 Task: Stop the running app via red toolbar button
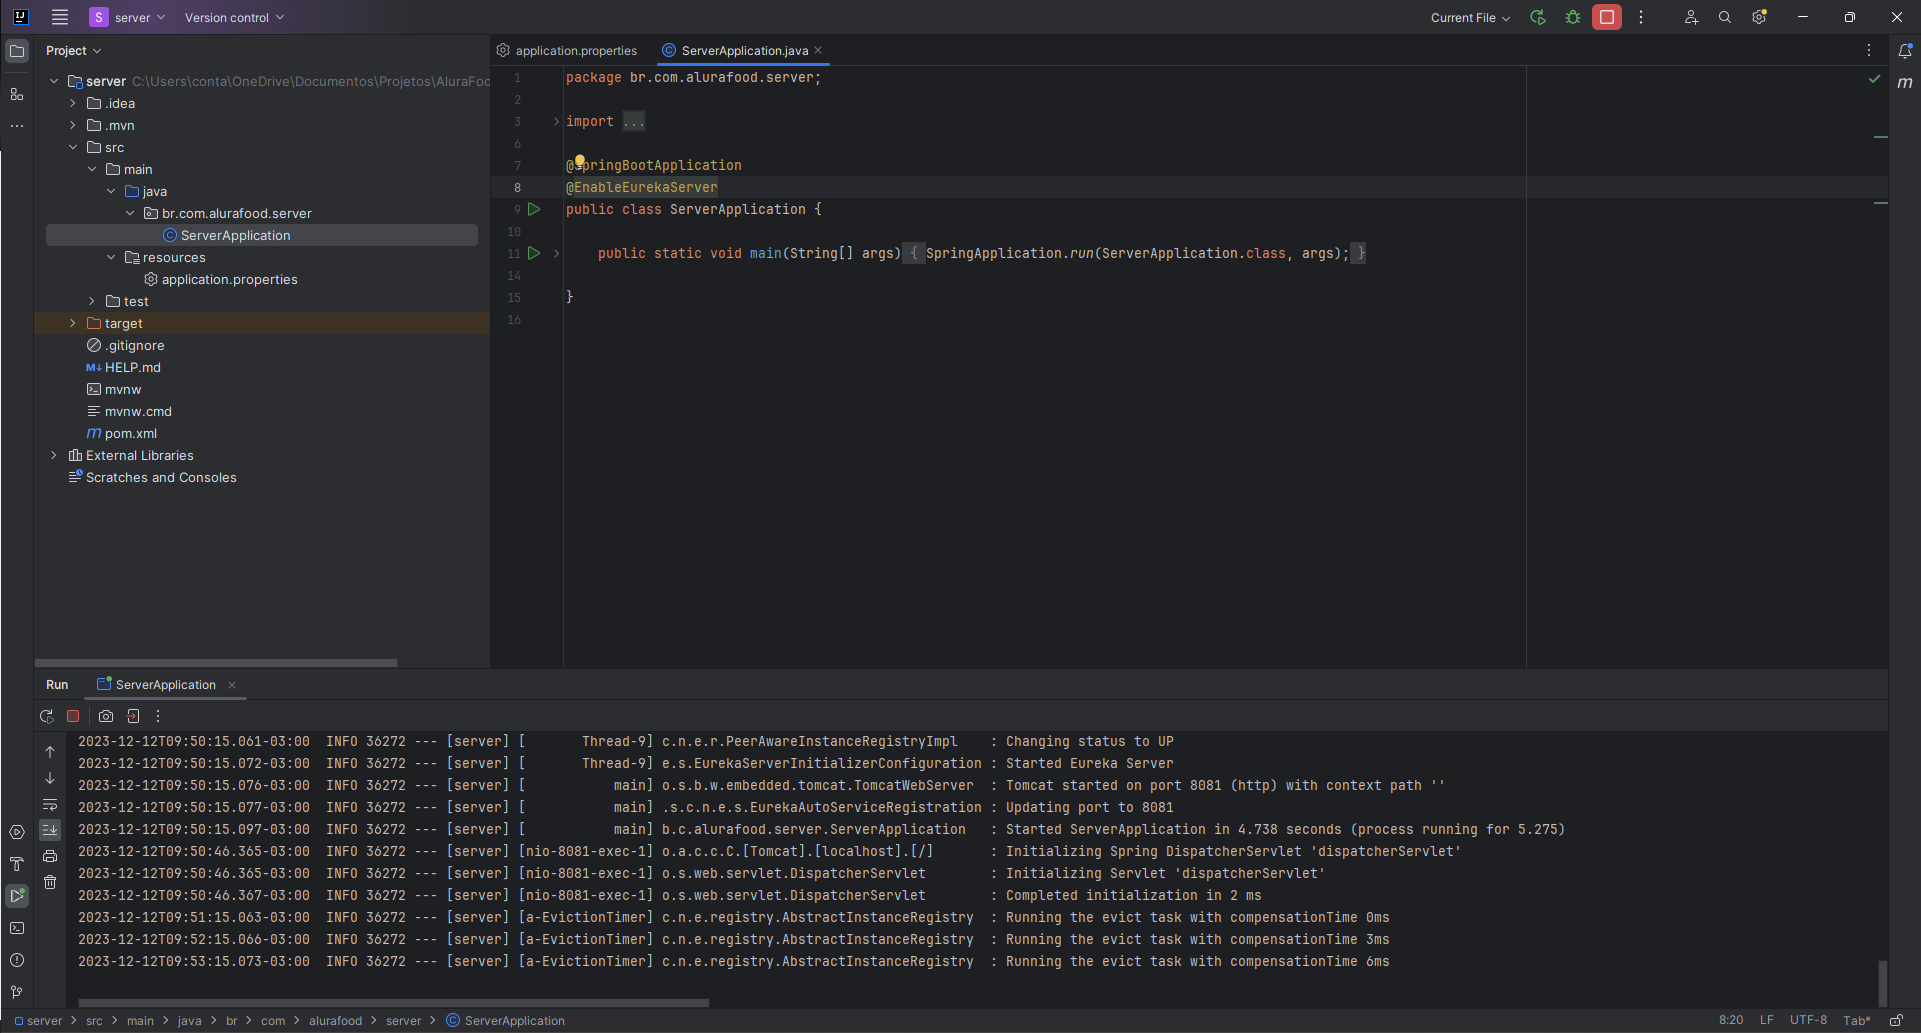click(x=1607, y=17)
